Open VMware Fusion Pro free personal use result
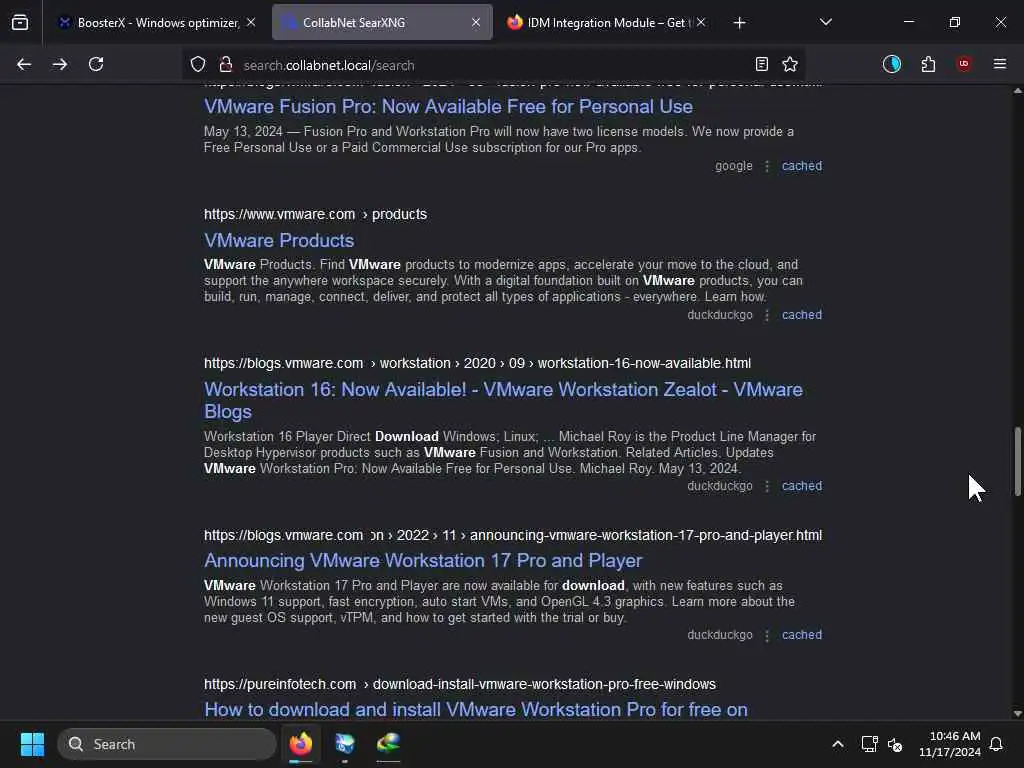The image size is (1024, 768). coord(448,106)
